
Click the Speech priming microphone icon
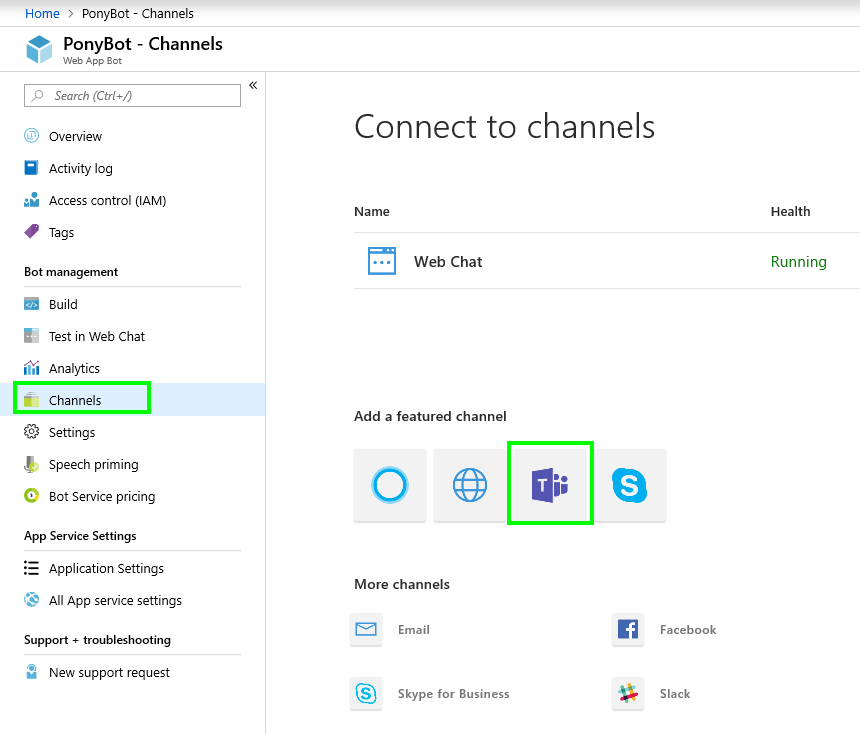(32, 464)
